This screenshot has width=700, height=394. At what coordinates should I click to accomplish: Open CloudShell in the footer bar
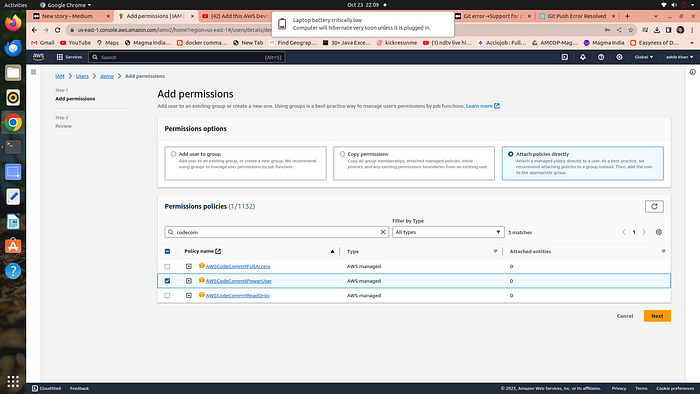tap(46, 388)
